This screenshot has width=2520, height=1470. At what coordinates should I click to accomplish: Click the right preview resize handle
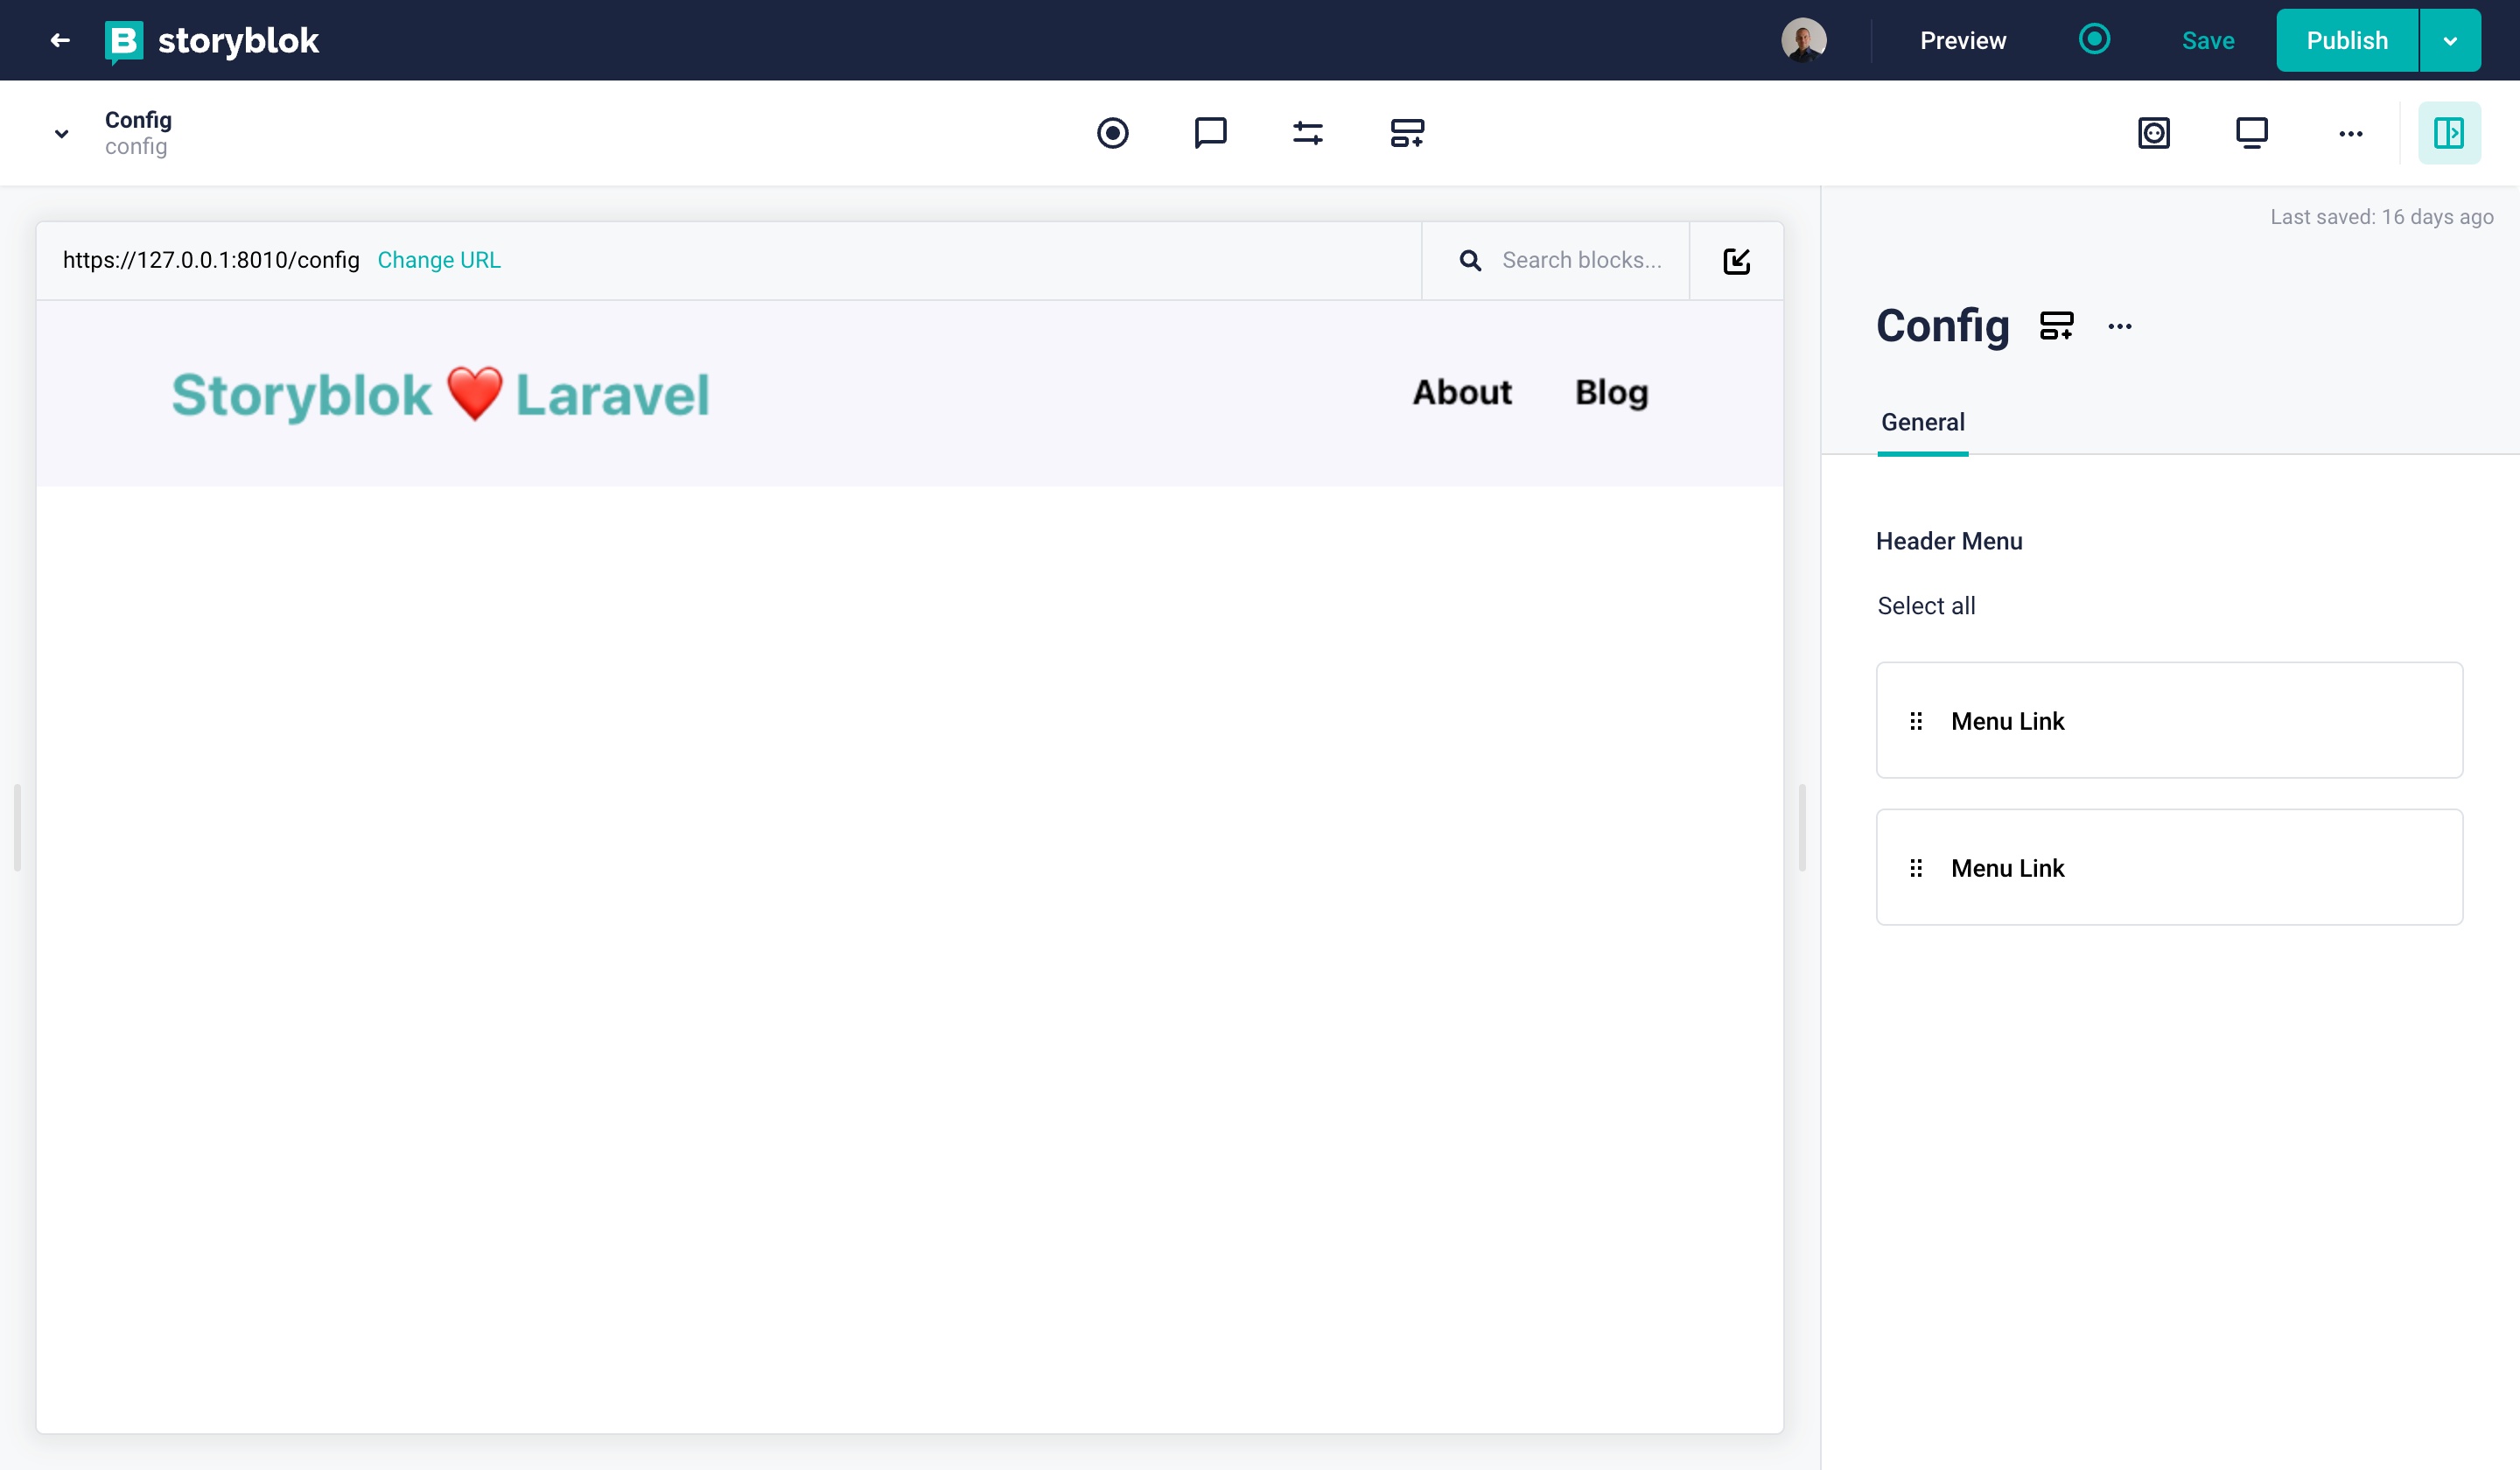(x=1802, y=828)
